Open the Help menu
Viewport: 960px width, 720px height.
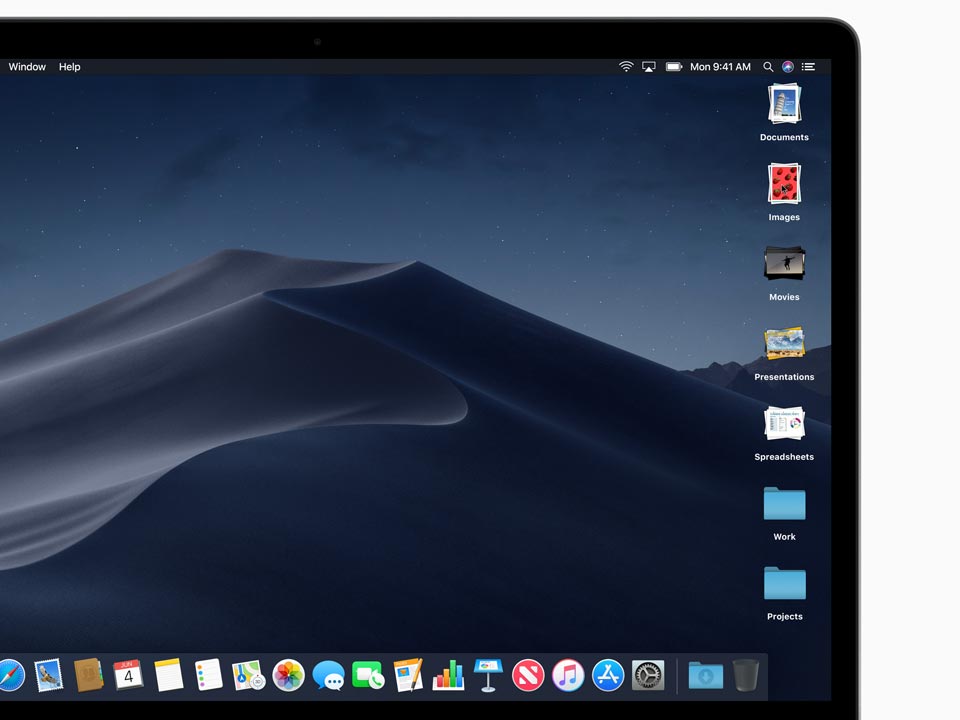tap(69, 66)
